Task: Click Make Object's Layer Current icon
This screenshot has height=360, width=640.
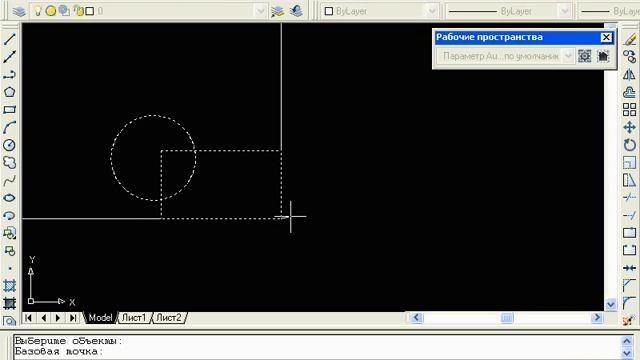Action: coord(278,11)
